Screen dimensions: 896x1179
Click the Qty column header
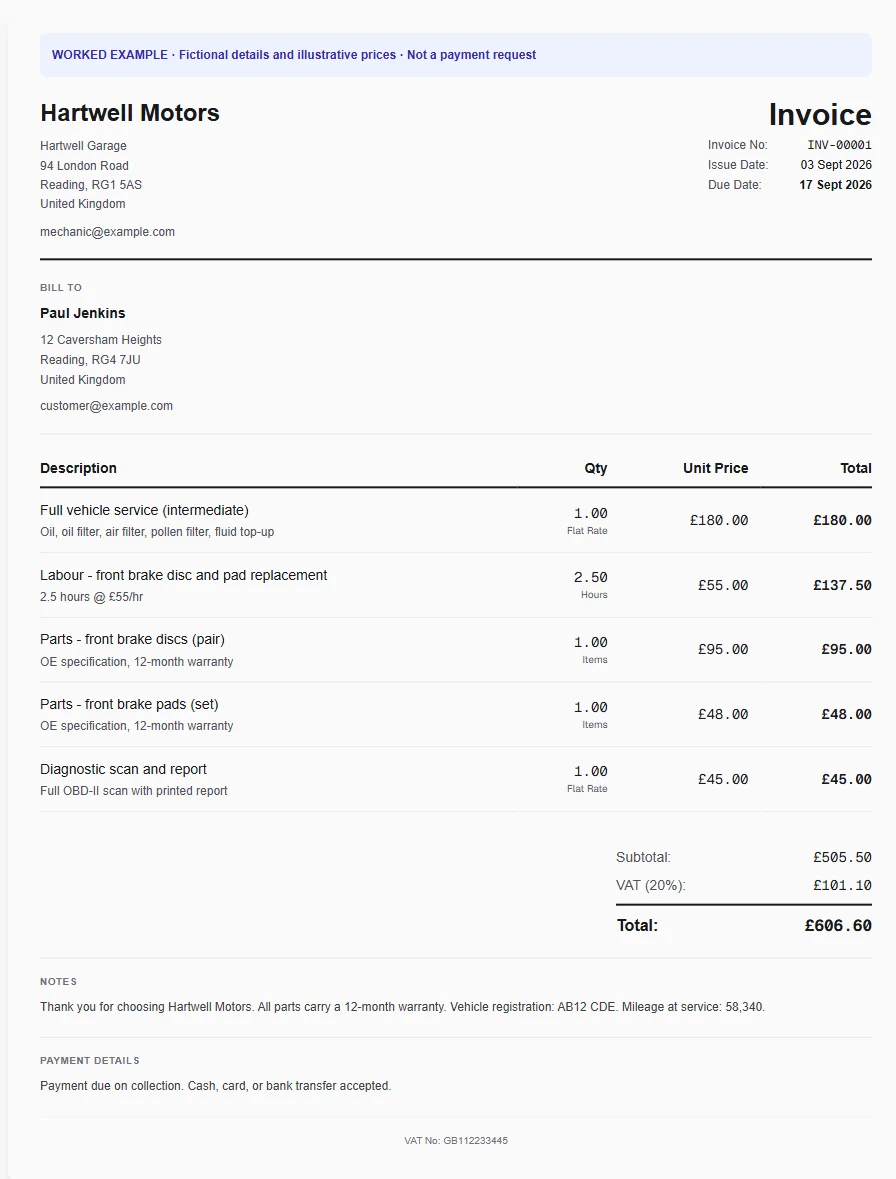[595, 468]
